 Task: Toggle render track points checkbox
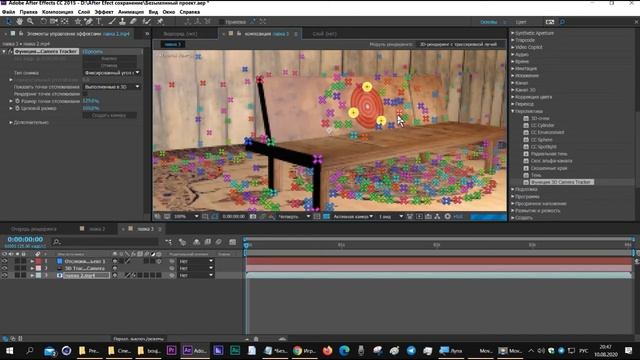(x=85, y=94)
